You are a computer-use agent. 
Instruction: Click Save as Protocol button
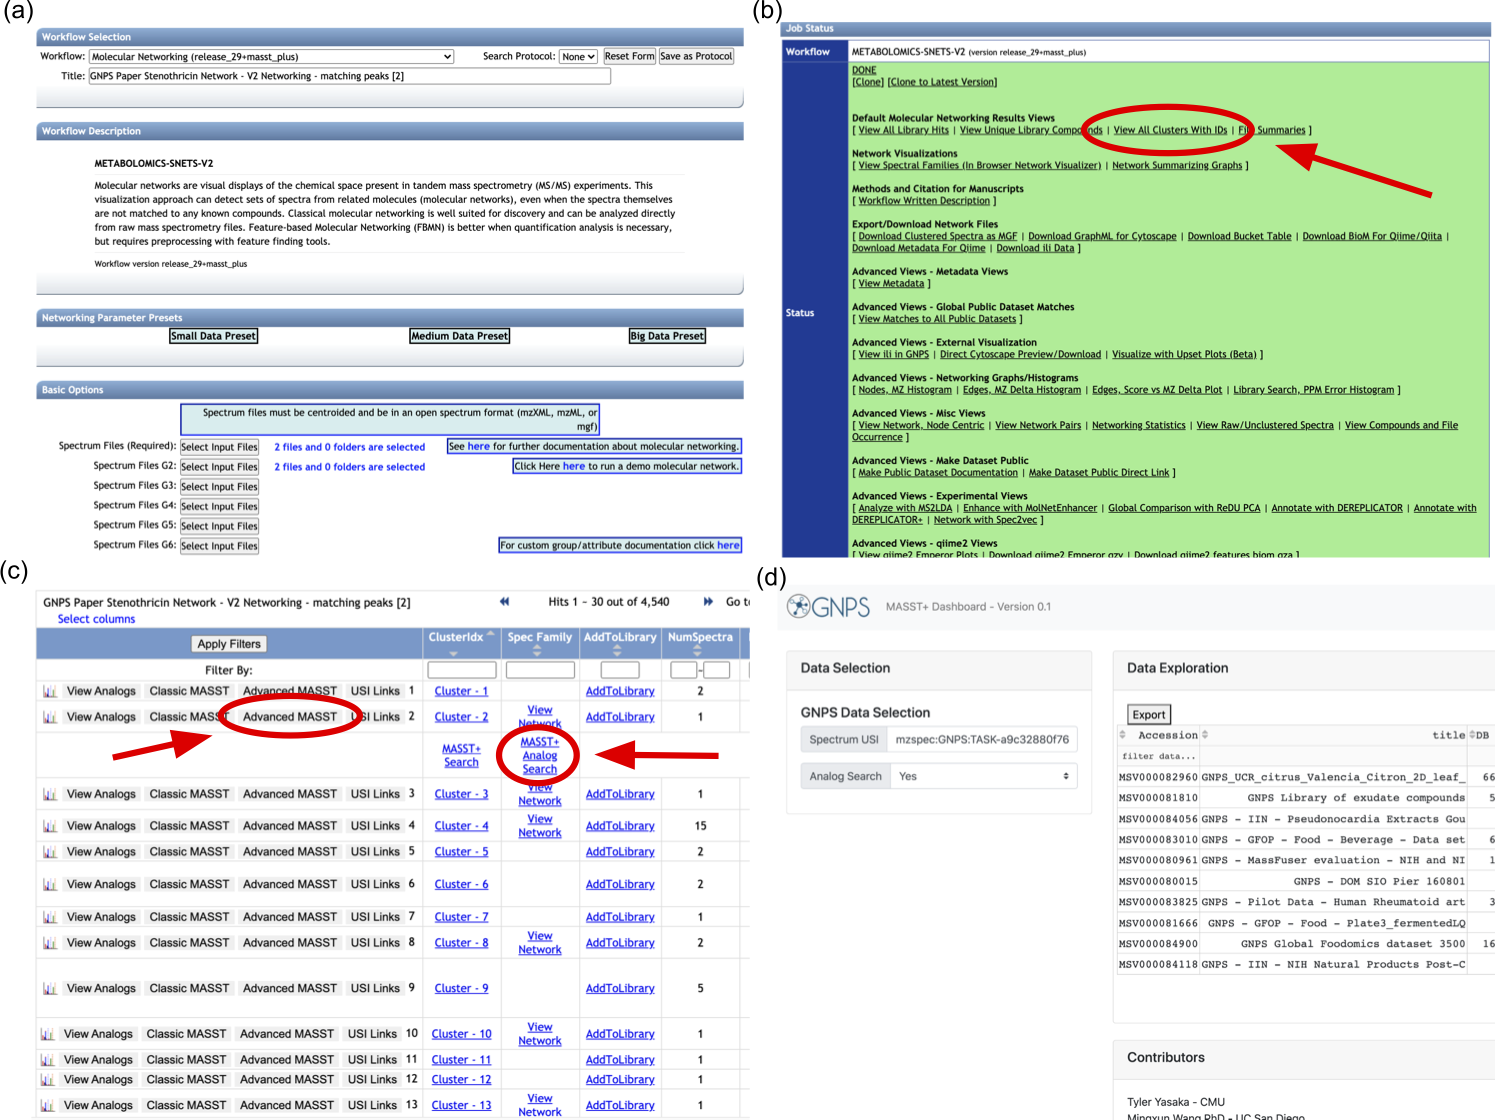(696, 57)
